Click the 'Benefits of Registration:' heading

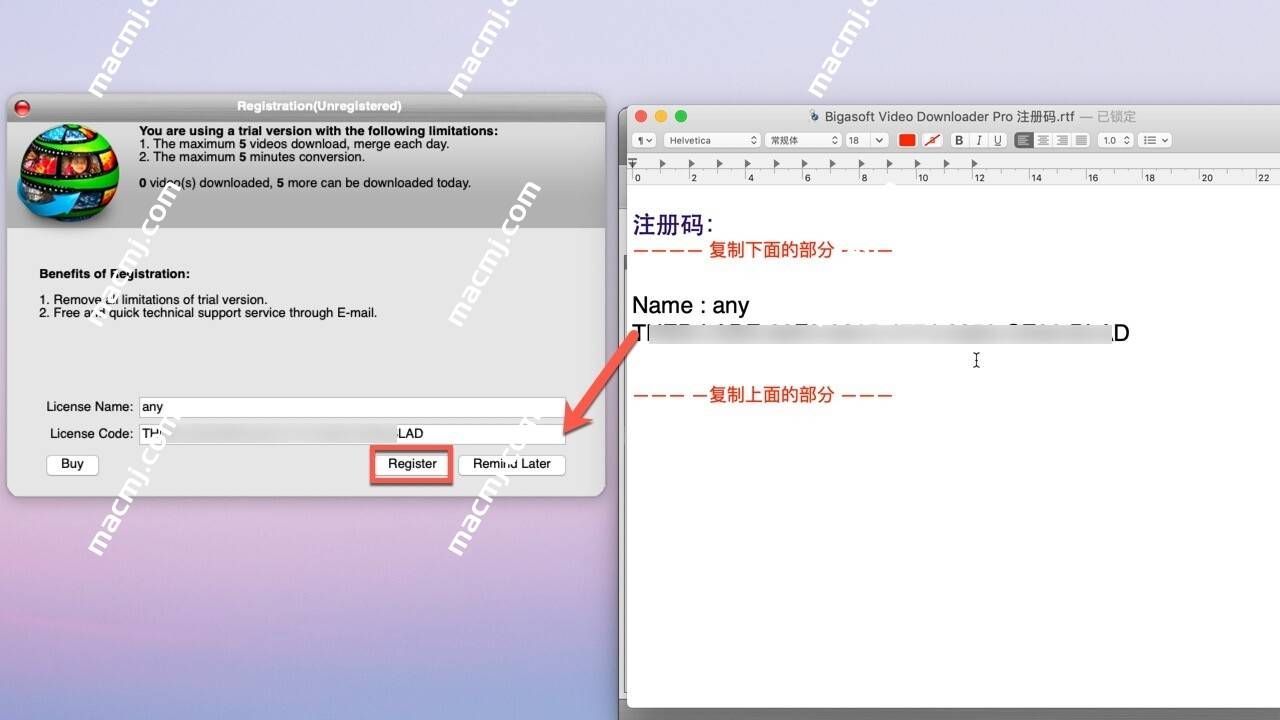coord(114,274)
